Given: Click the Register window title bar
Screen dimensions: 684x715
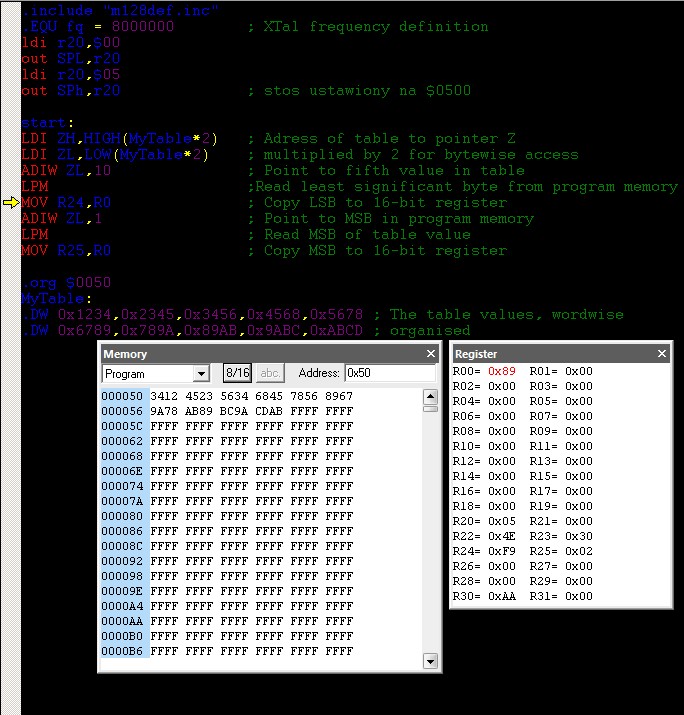Looking at the screenshot, I should coord(561,354).
